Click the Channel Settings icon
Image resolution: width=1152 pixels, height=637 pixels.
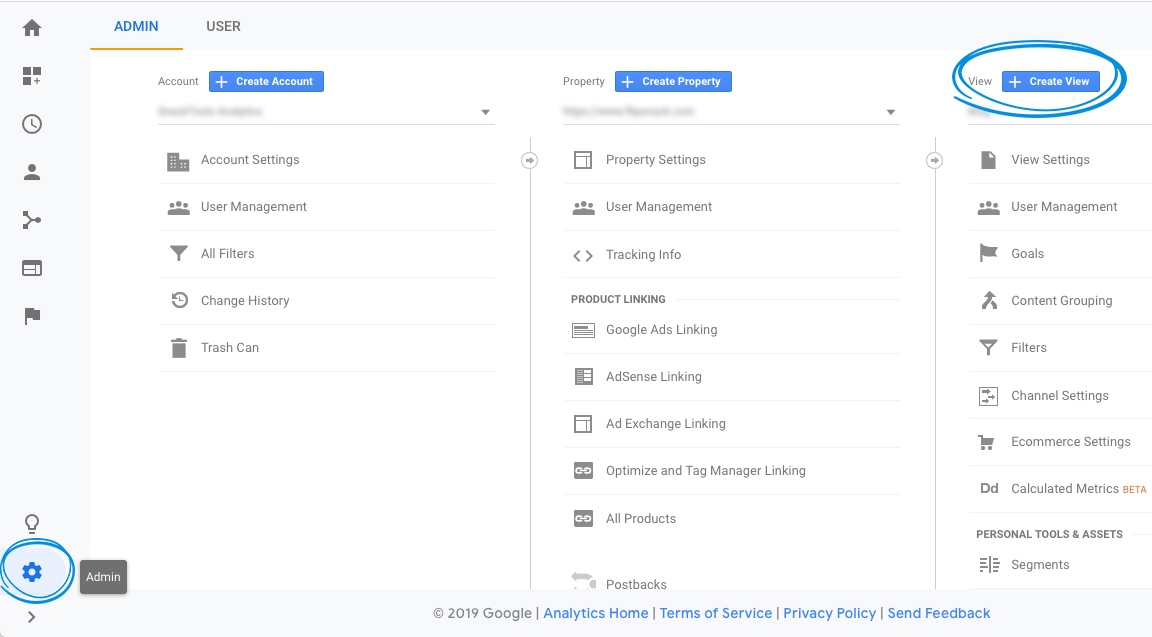pyautogui.click(x=989, y=396)
